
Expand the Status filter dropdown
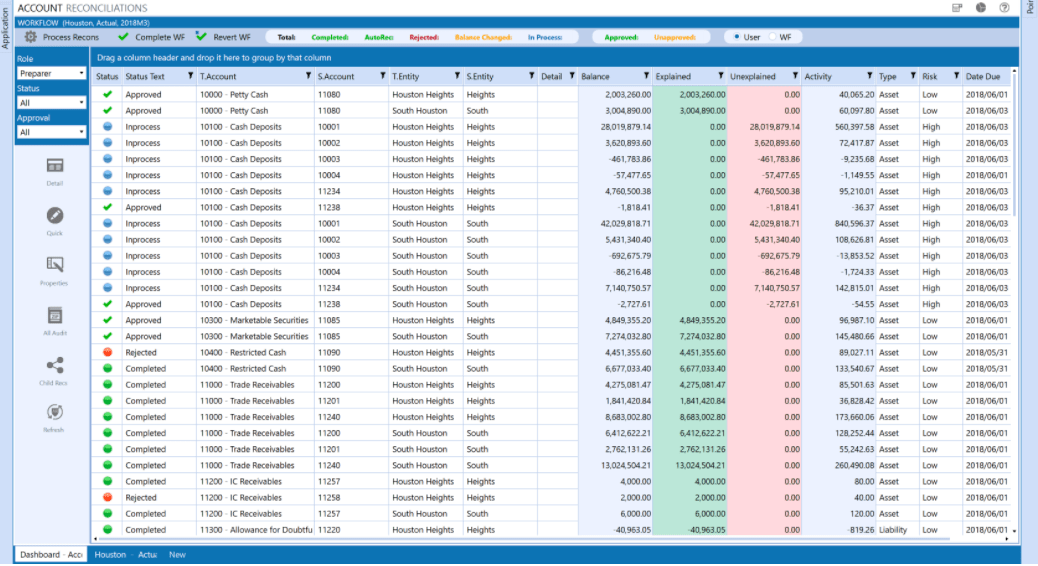(51, 102)
